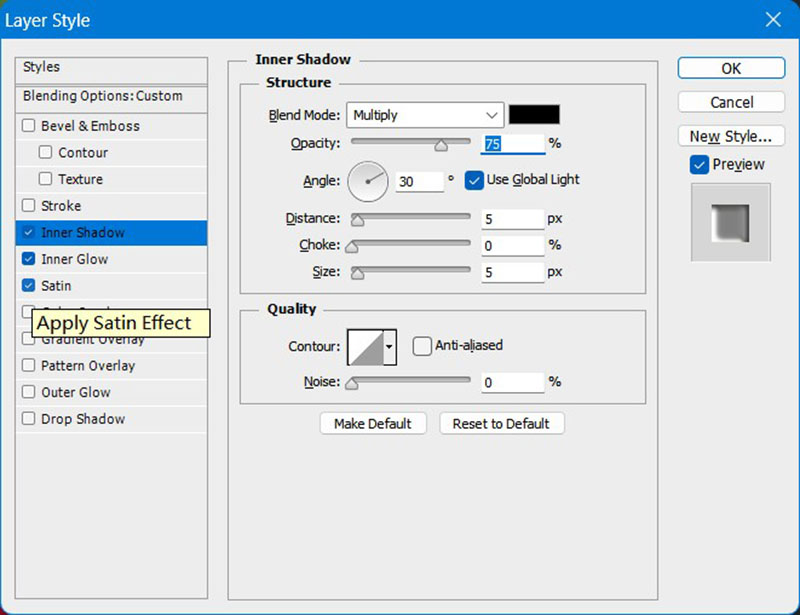The height and width of the screenshot is (615, 800).
Task: Click the New Style... button
Action: coord(731,136)
